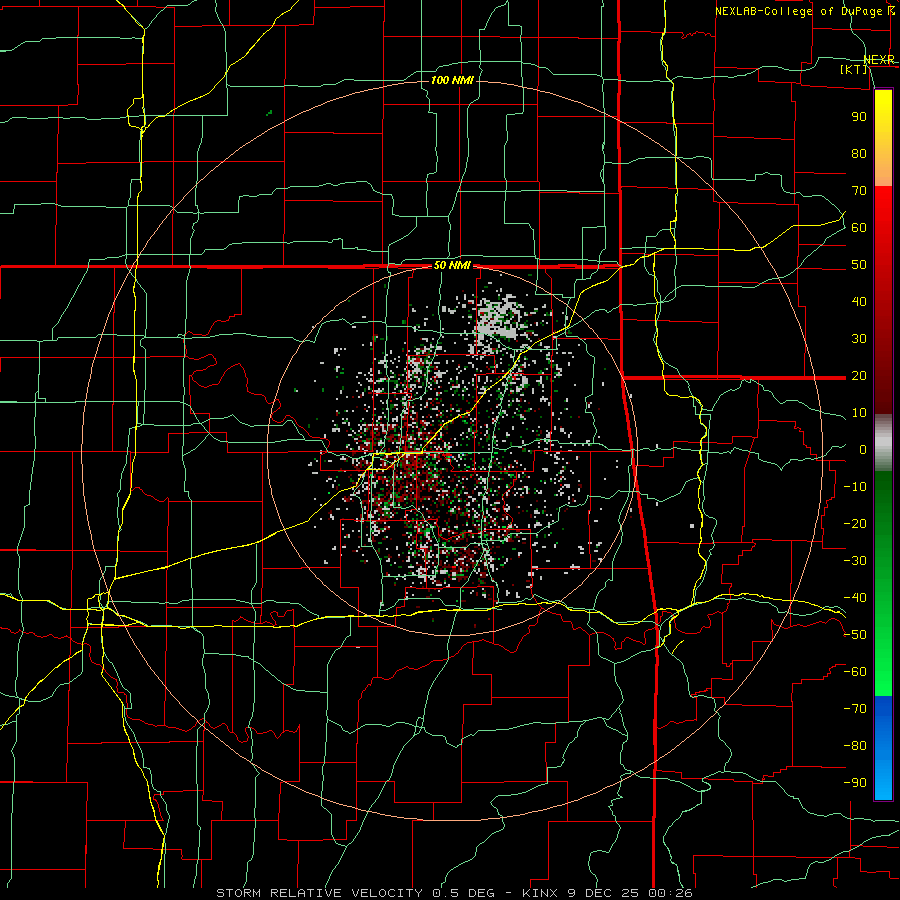The width and height of the screenshot is (900, 900).
Task: Click the 20 value on the velocity scale
Action: click(859, 375)
